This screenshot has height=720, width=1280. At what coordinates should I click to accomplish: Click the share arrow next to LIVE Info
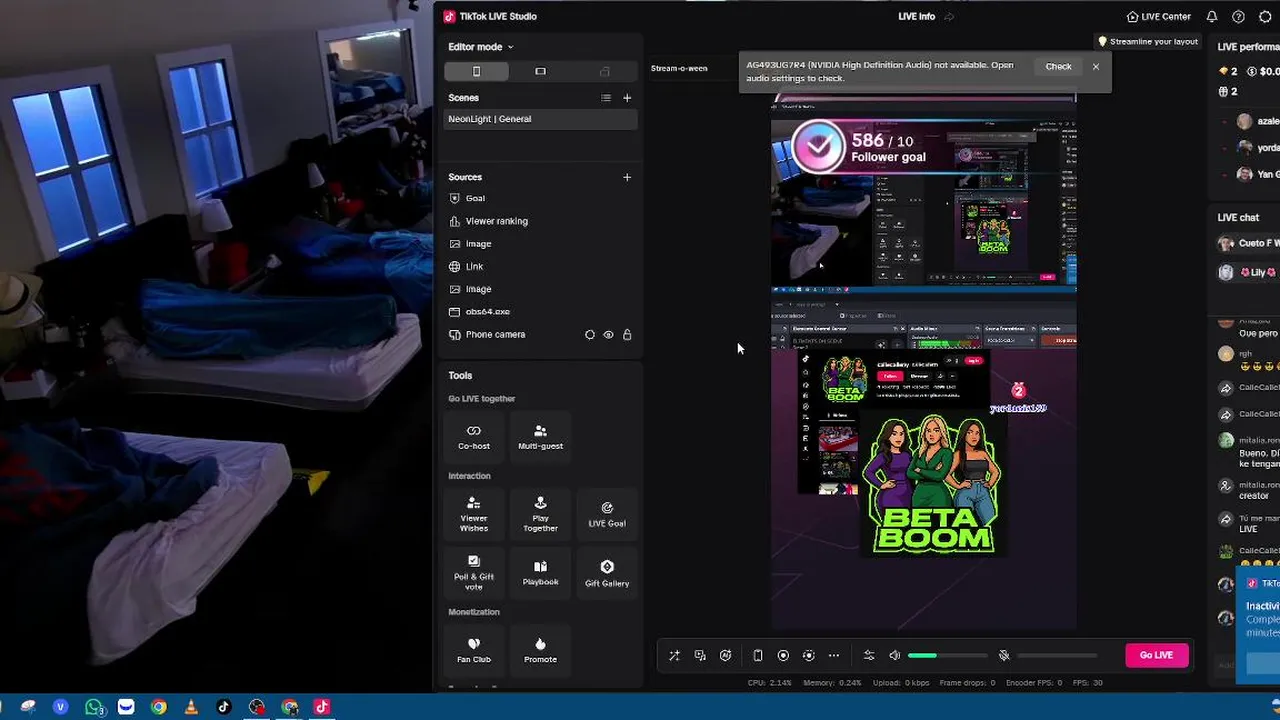[x=949, y=17]
